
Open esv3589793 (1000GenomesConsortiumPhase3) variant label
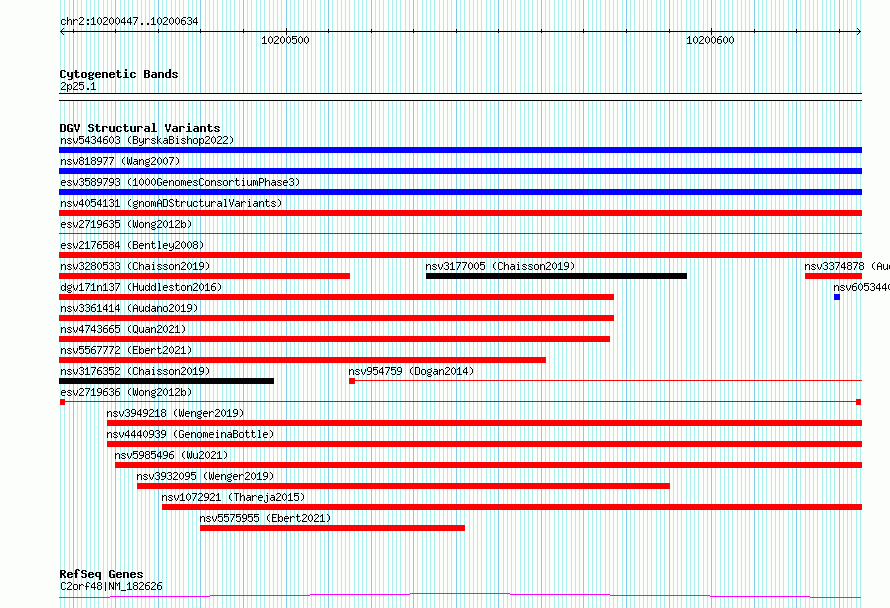click(180, 182)
